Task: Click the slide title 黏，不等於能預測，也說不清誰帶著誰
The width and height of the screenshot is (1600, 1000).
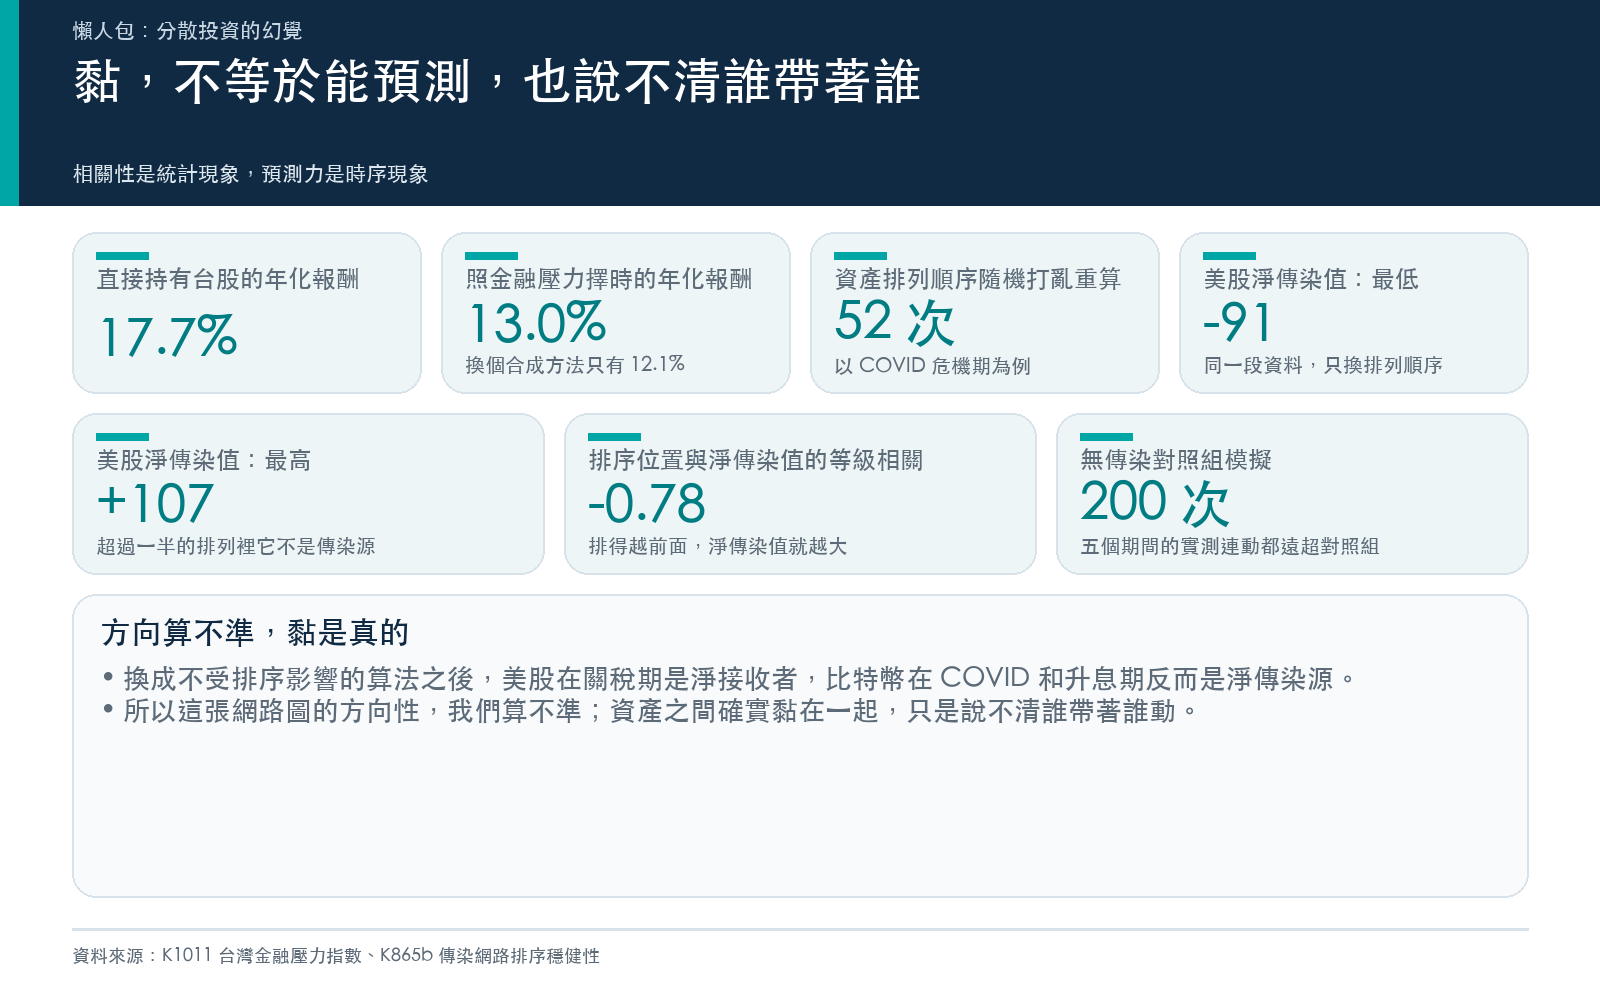Action: (497, 82)
